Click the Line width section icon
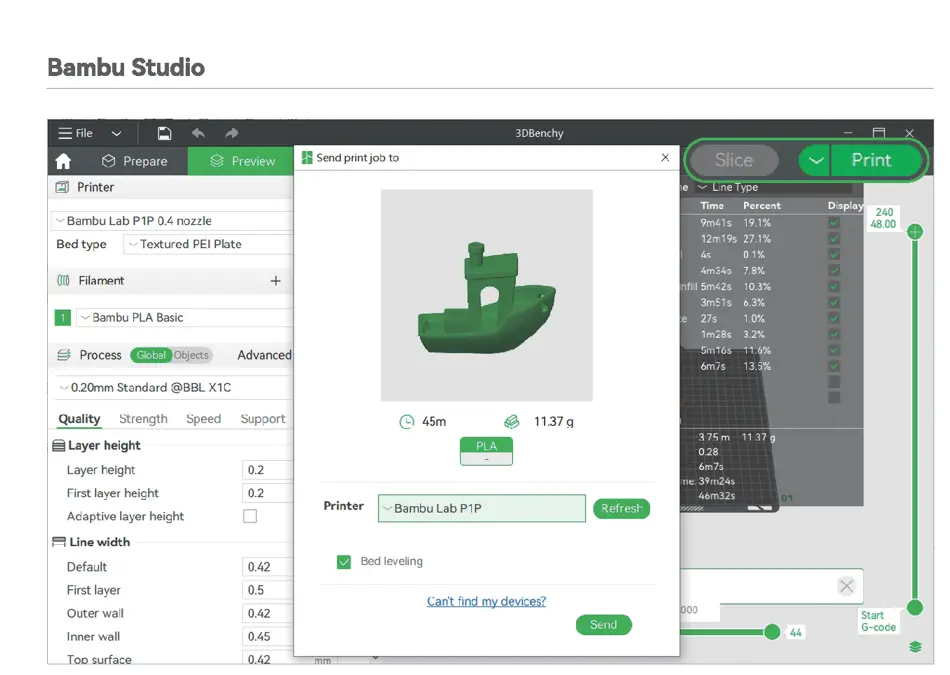 coord(59,542)
